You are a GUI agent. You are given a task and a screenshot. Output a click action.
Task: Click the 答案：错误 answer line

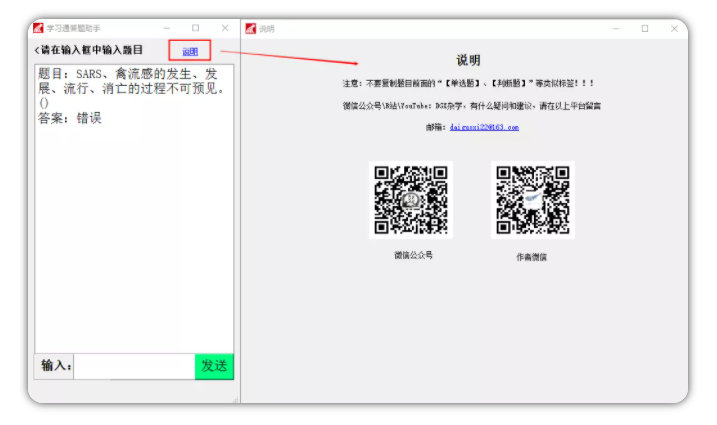coord(70,118)
